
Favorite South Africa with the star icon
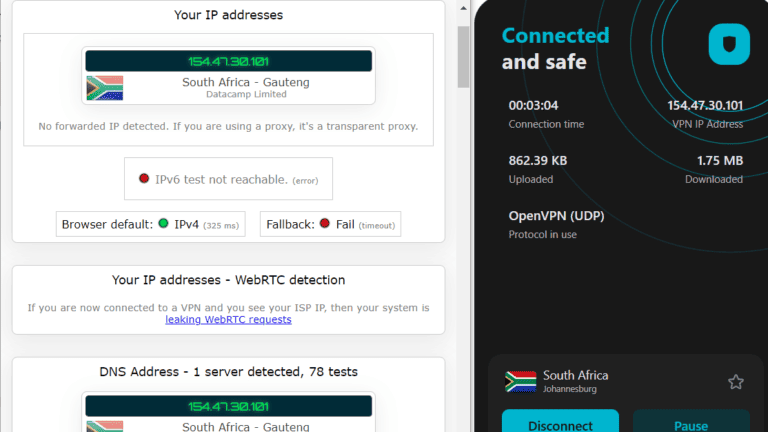pos(735,382)
